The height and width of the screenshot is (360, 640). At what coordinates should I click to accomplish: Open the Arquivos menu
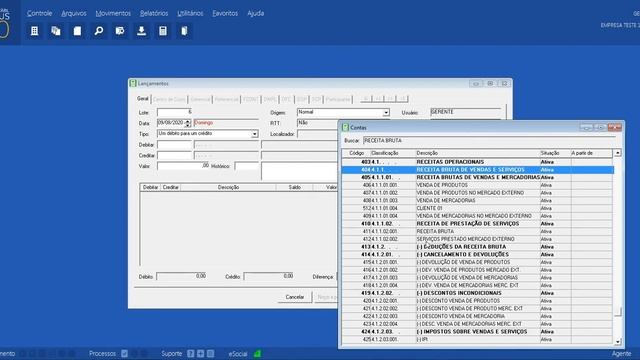(74, 13)
